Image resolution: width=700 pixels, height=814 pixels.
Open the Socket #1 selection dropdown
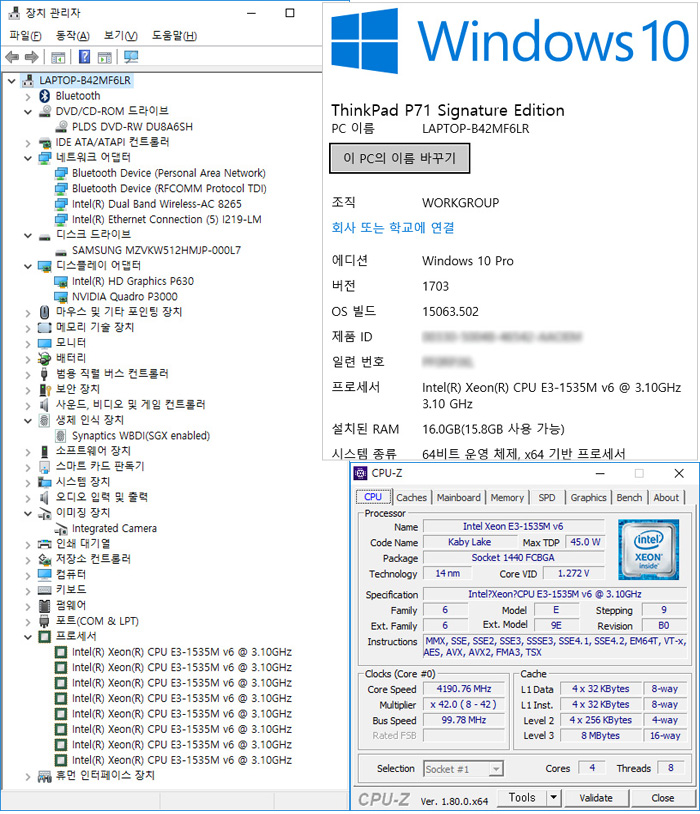tap(496, 769)
